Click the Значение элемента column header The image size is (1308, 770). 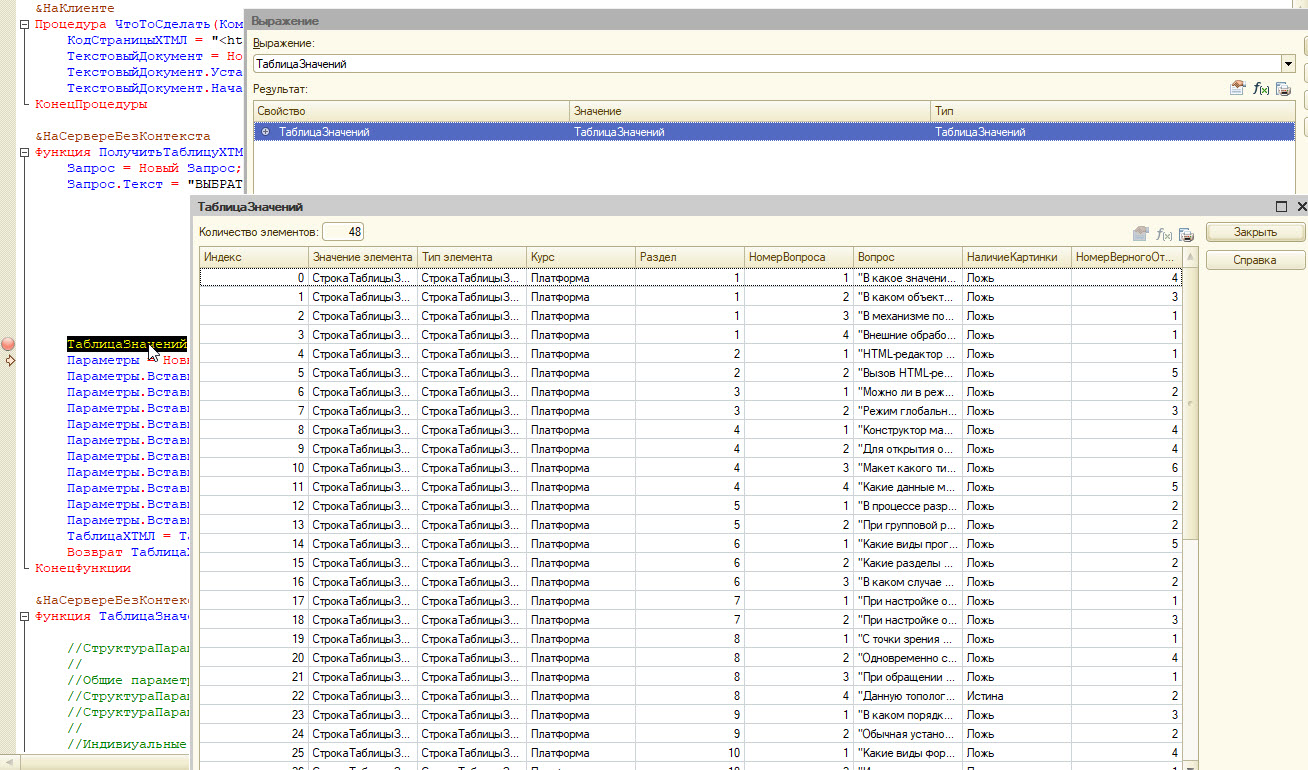(363, 257)
